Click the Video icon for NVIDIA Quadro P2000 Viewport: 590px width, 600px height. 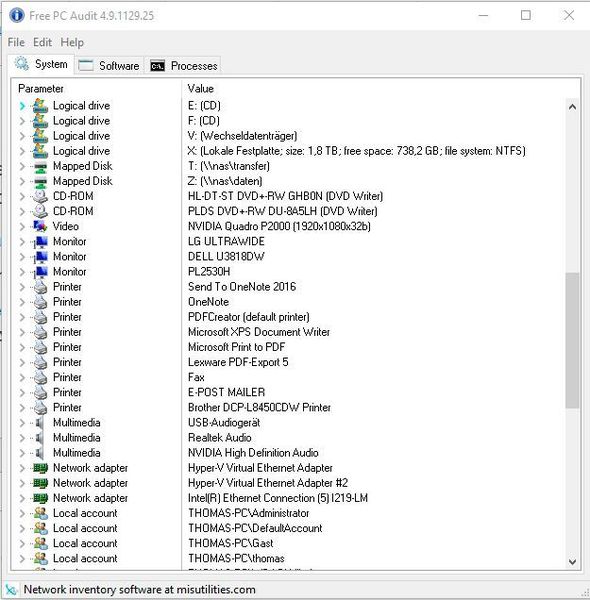[x=40, y=227]
